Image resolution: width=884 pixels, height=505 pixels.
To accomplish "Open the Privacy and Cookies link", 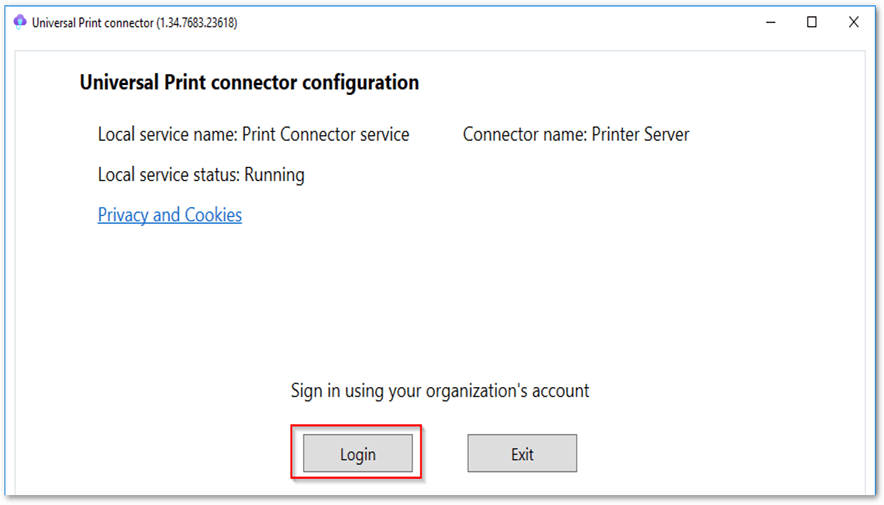I will (x=170, y=215).
